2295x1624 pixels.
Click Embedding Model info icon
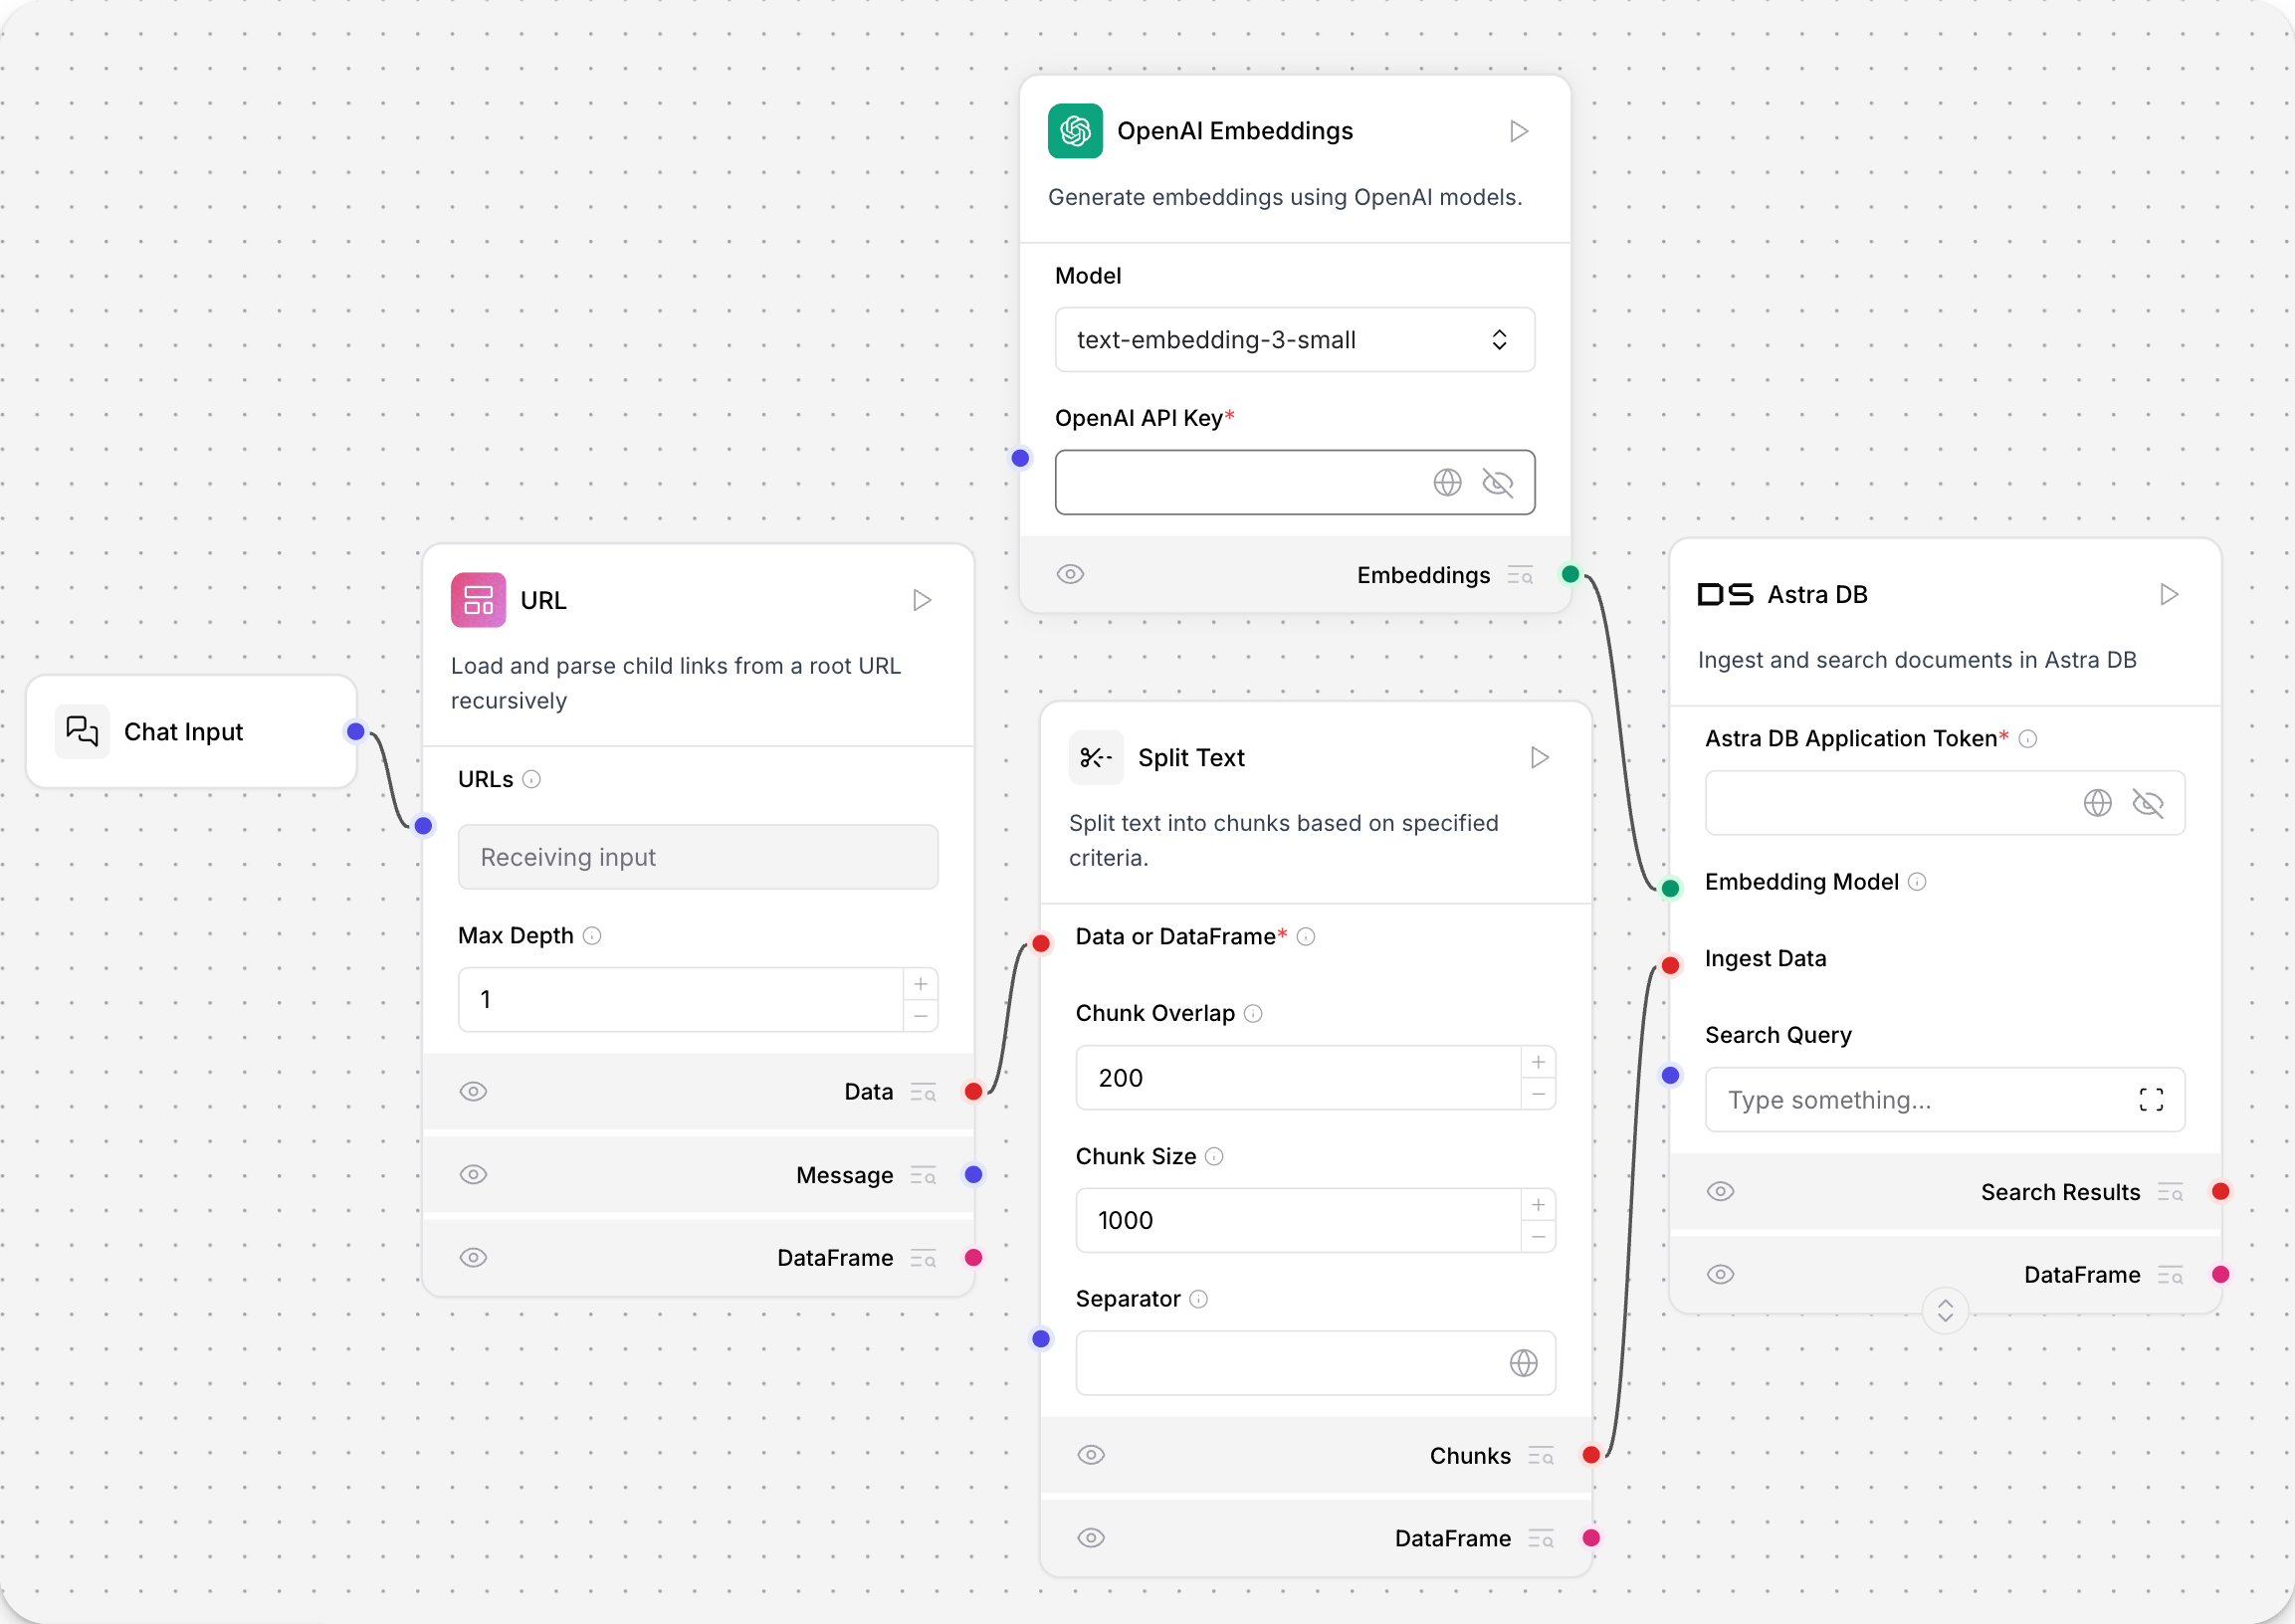(x=1917, y=882)
